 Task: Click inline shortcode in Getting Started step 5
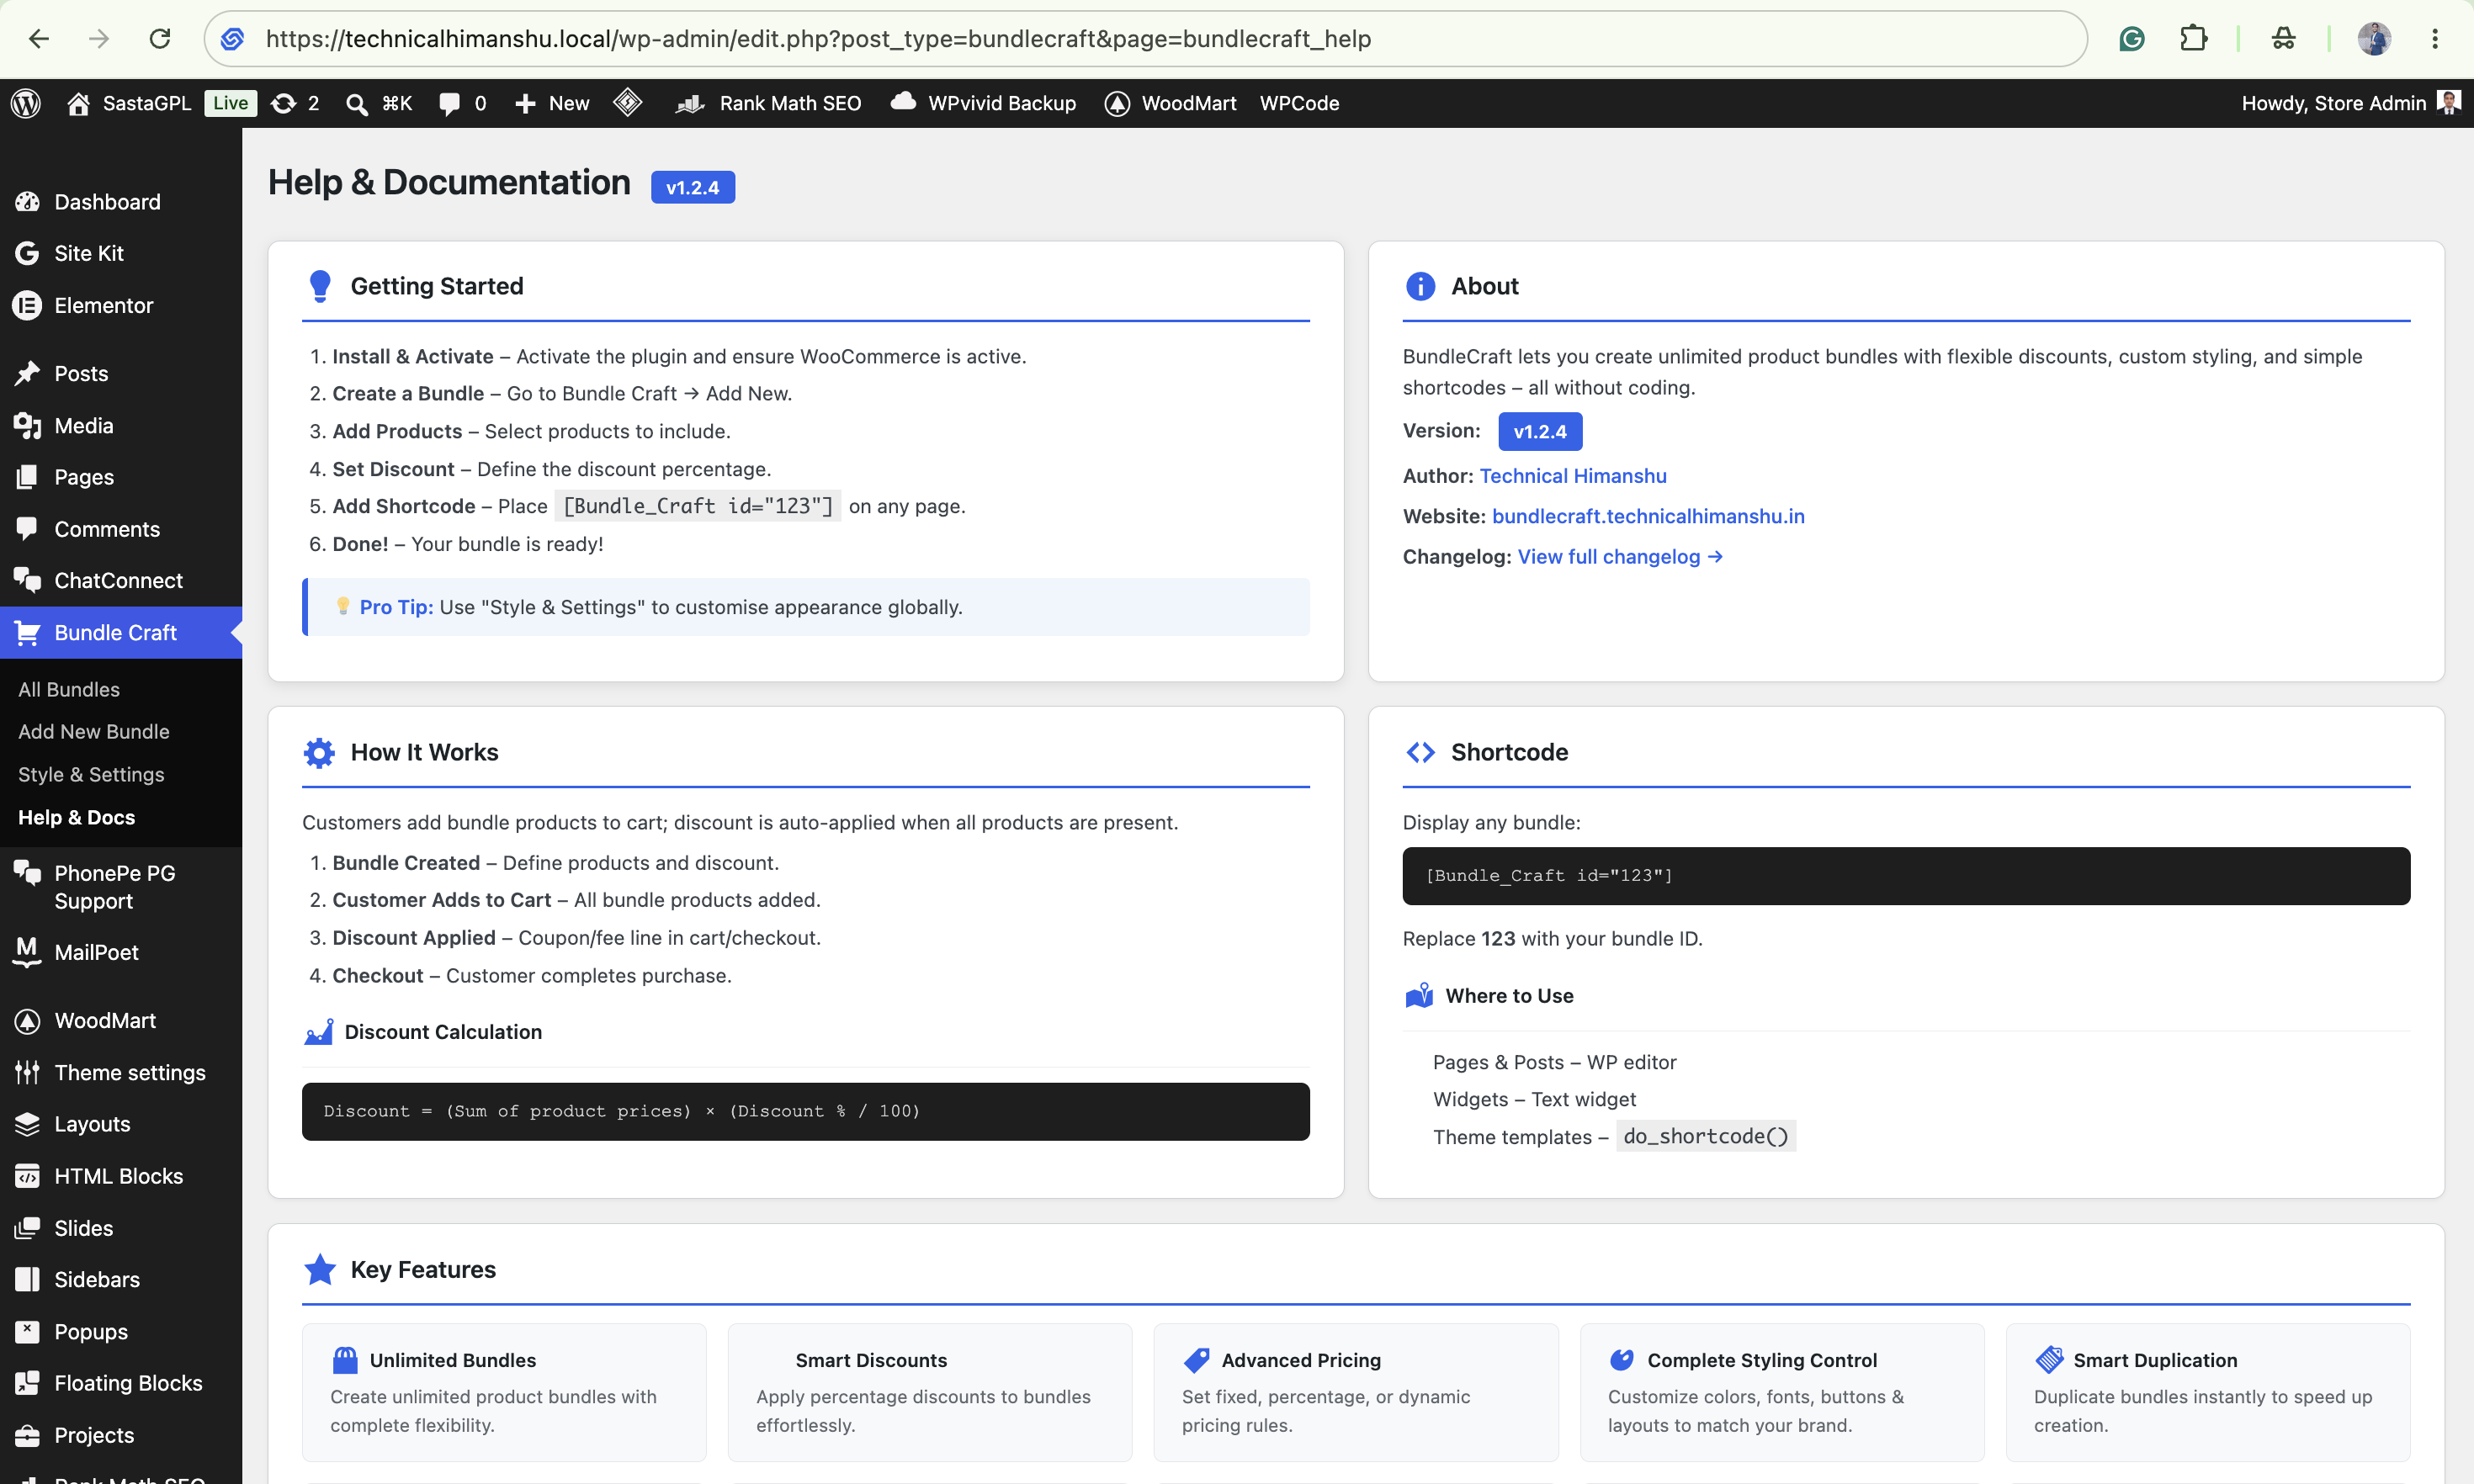[x=697, y=506]
